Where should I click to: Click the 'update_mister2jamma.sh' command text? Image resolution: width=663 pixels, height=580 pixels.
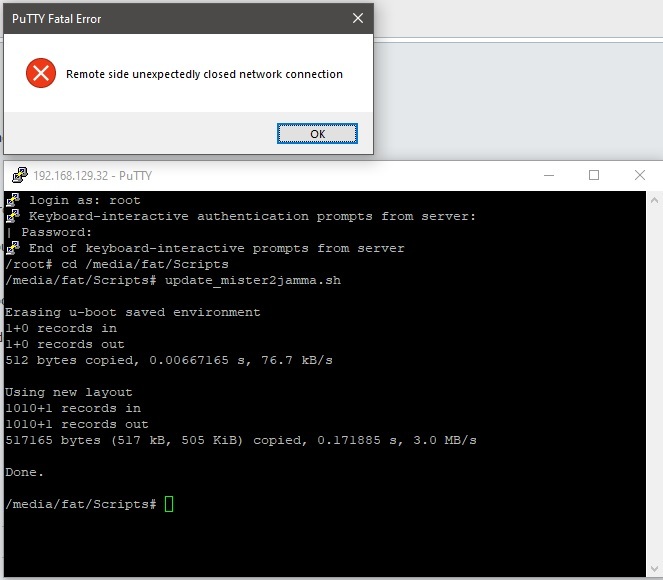coord(253,280)
